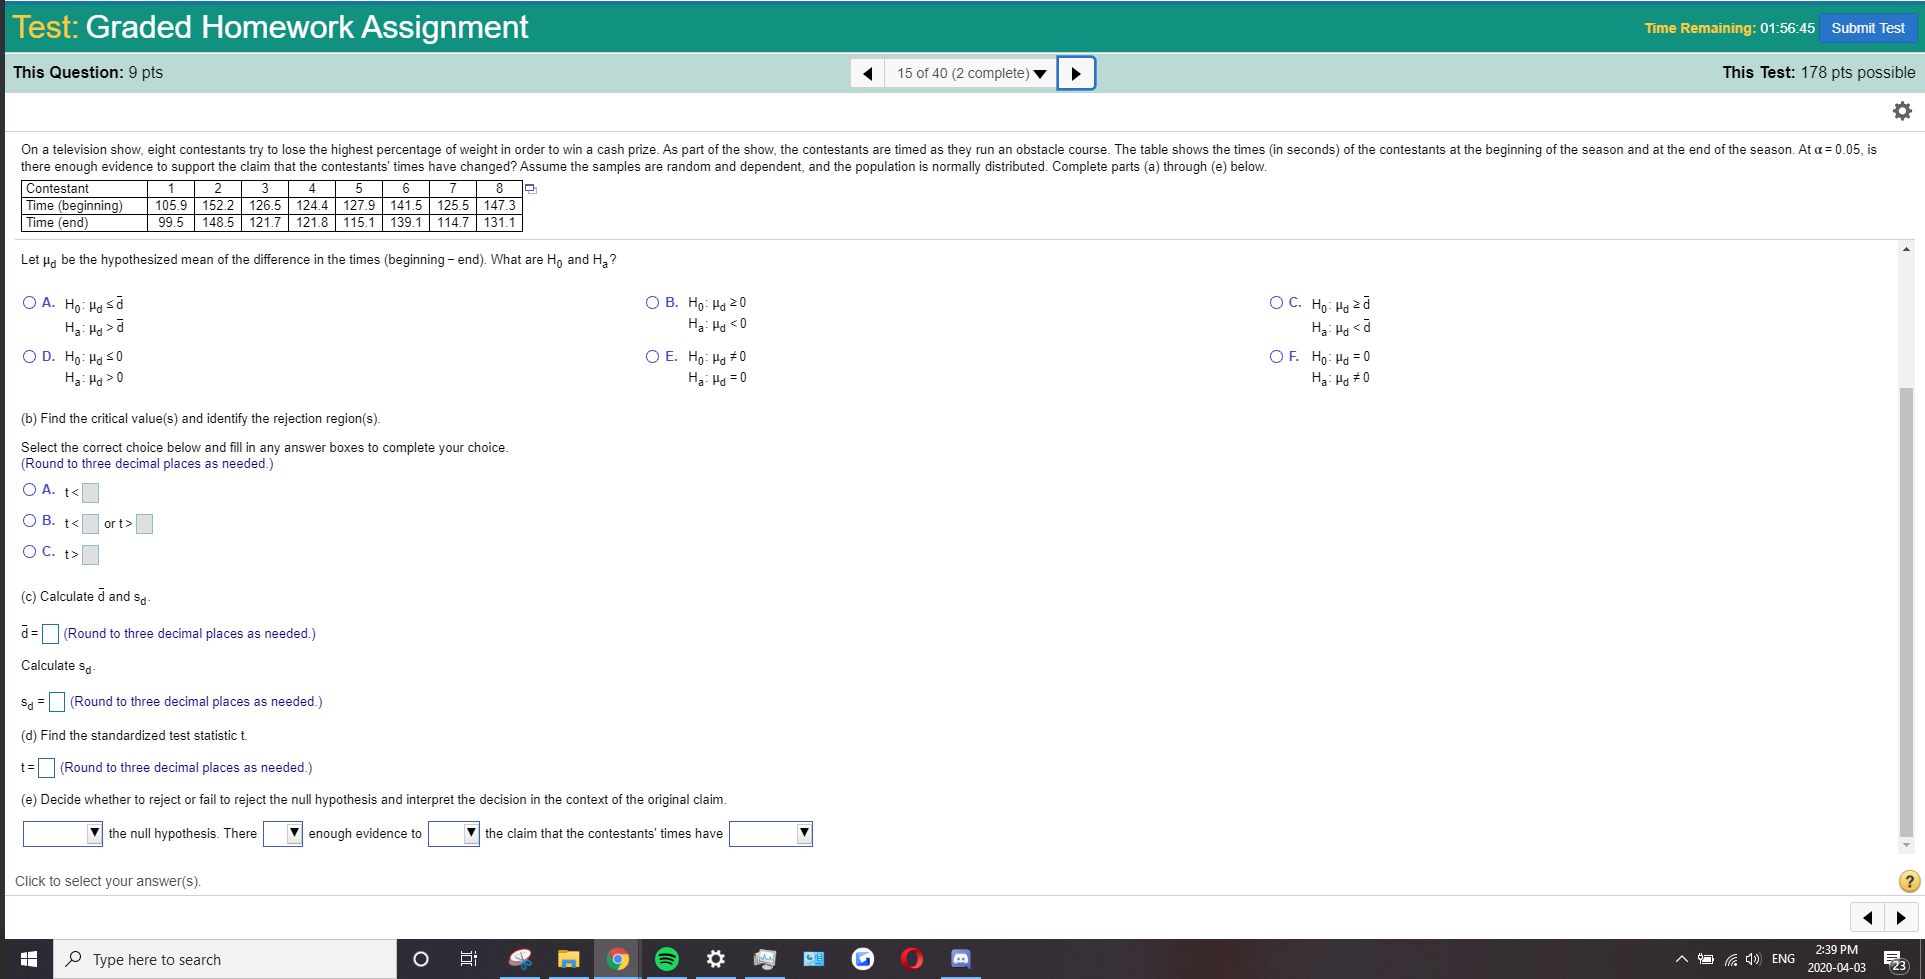Select hypothesis option F

coord(1276,355)
